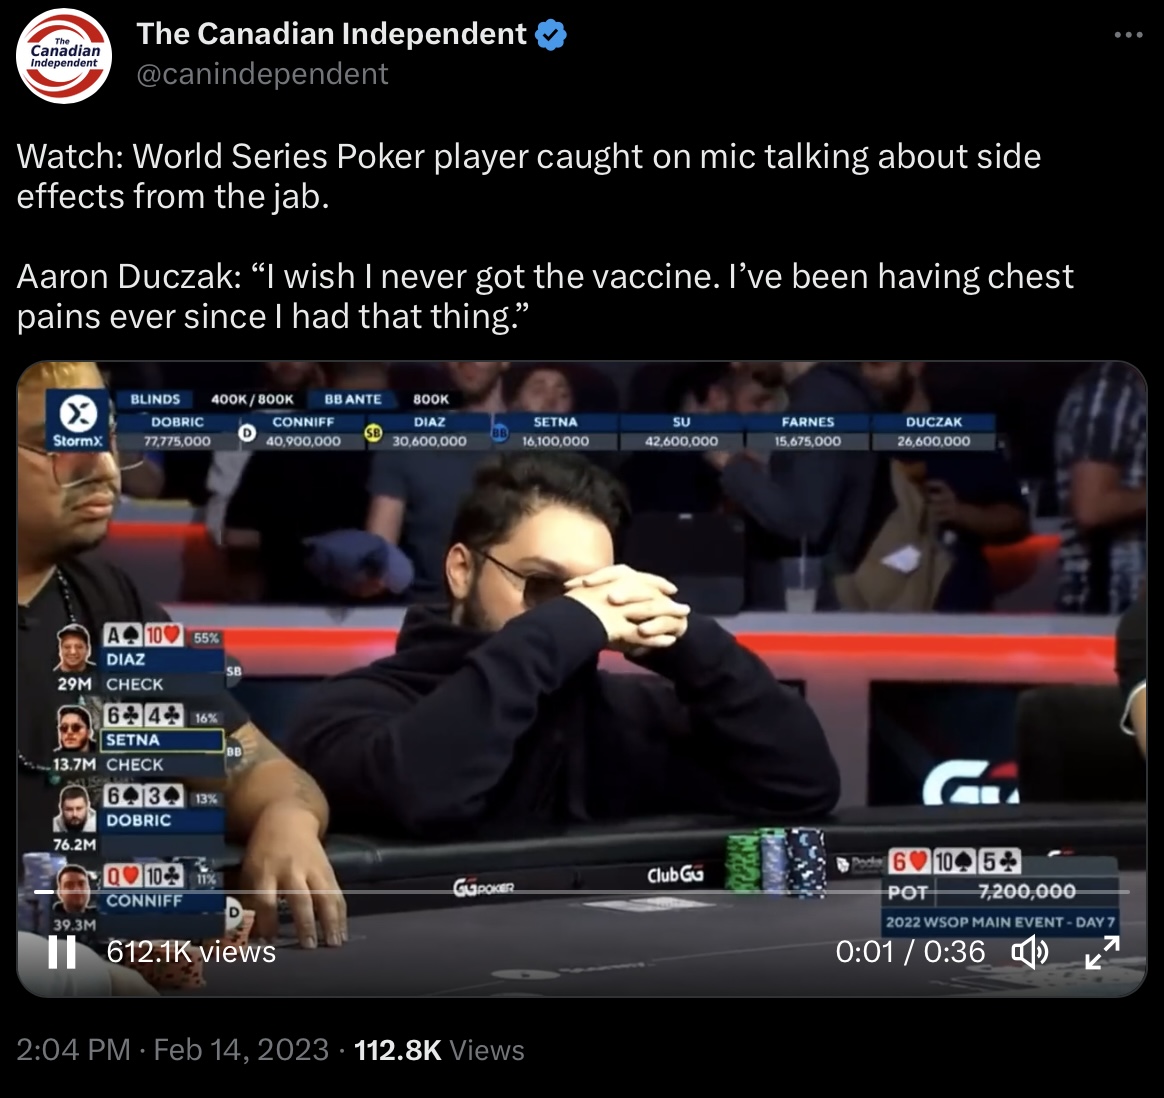Open the @canindependent handle link
The height and width of the screenshot is (1098, 1164).
[x=262, y=73]
